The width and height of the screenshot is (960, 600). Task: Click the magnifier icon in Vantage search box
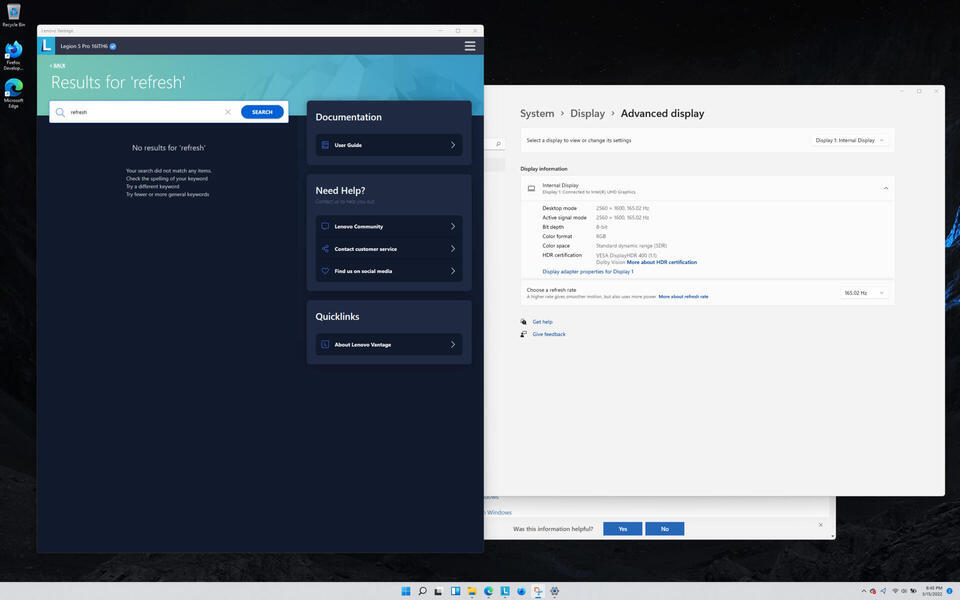click(x=60, y=113)
